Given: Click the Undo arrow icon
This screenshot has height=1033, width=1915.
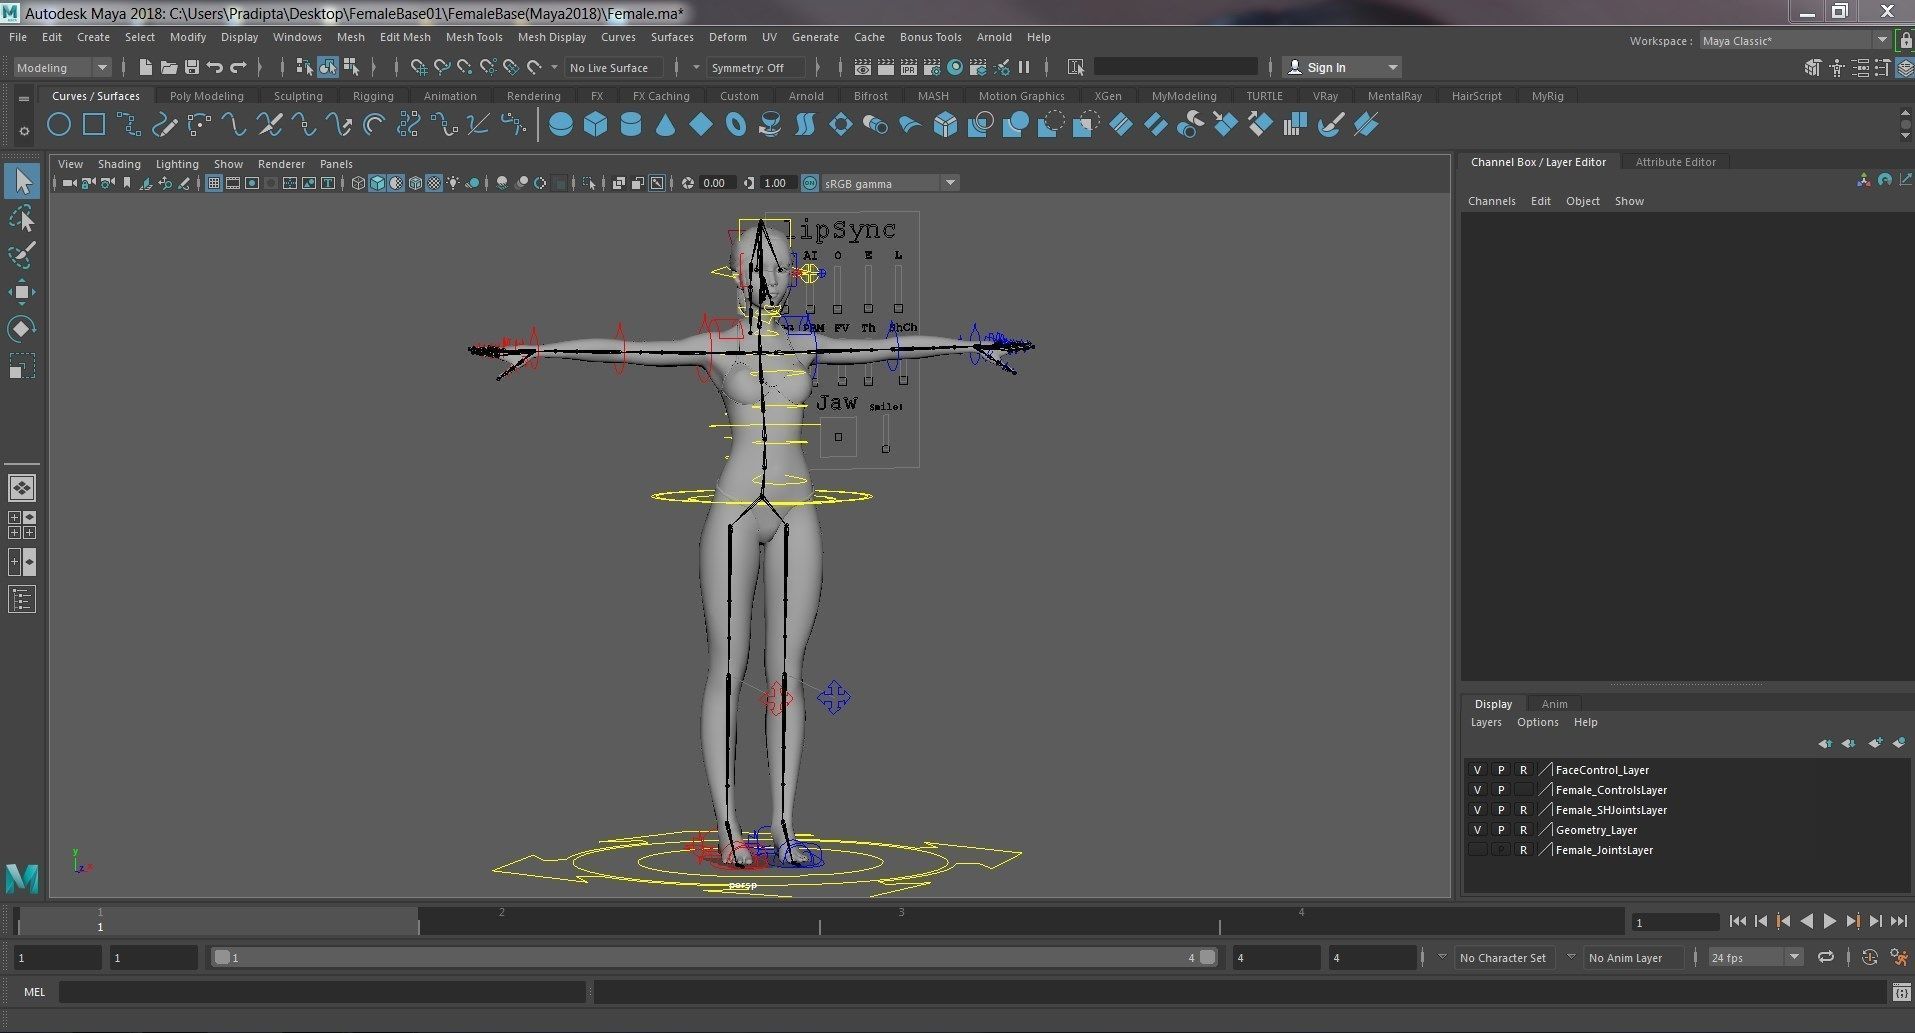Looking at the screenshot, I should click(214, 67).
